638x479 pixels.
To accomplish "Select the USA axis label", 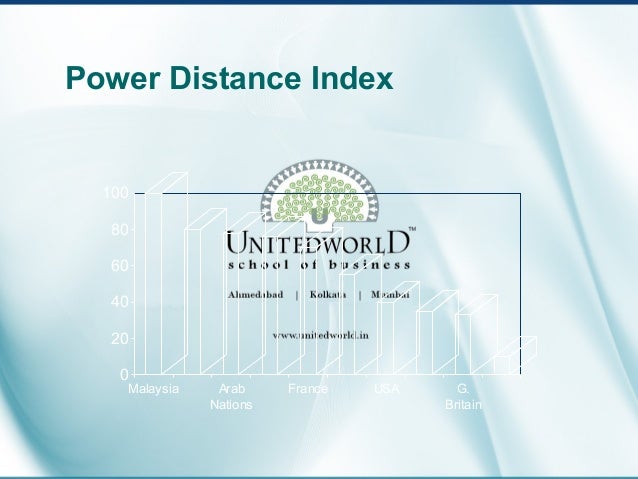I will 387,389.
